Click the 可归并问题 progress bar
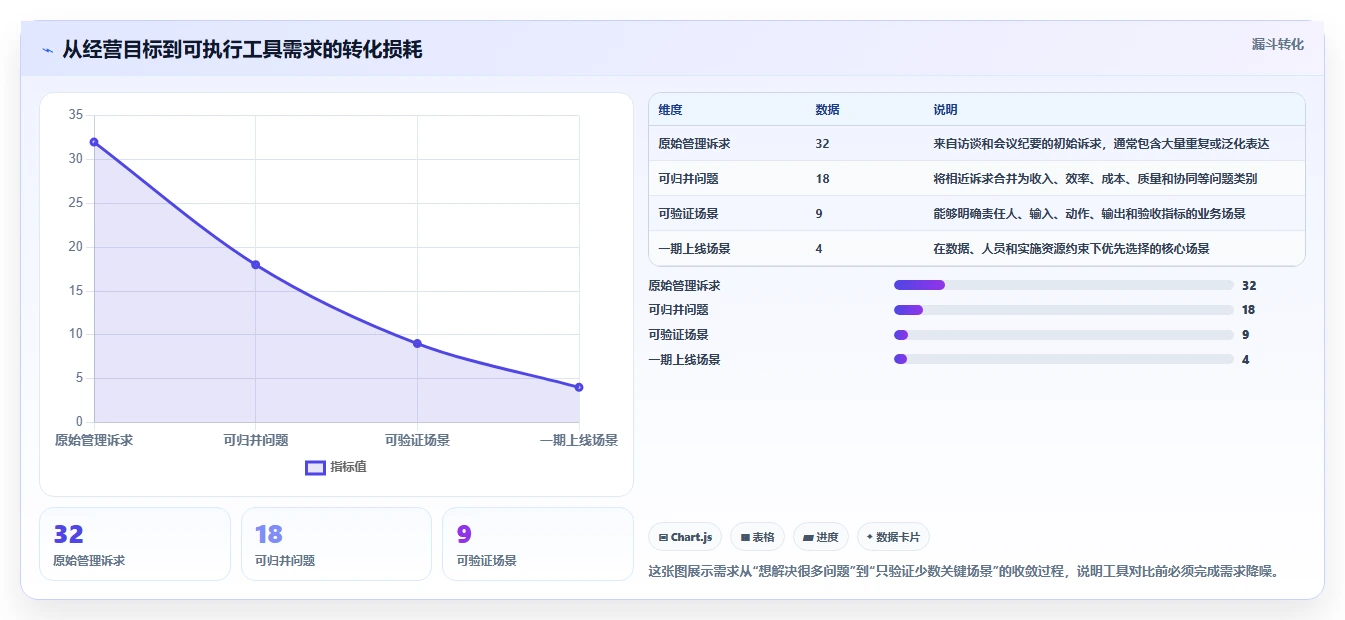This screenshot has height=620, width=1345. (1063, 310)
